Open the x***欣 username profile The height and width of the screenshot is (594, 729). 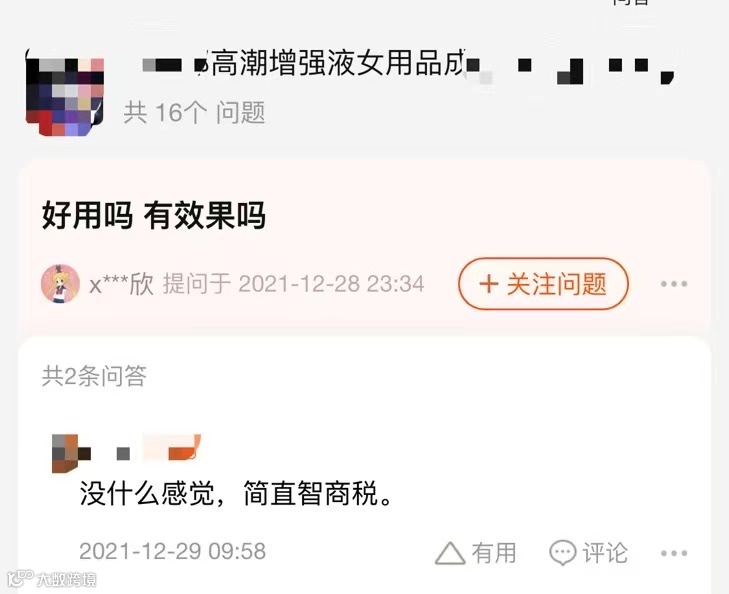point(121,284)
